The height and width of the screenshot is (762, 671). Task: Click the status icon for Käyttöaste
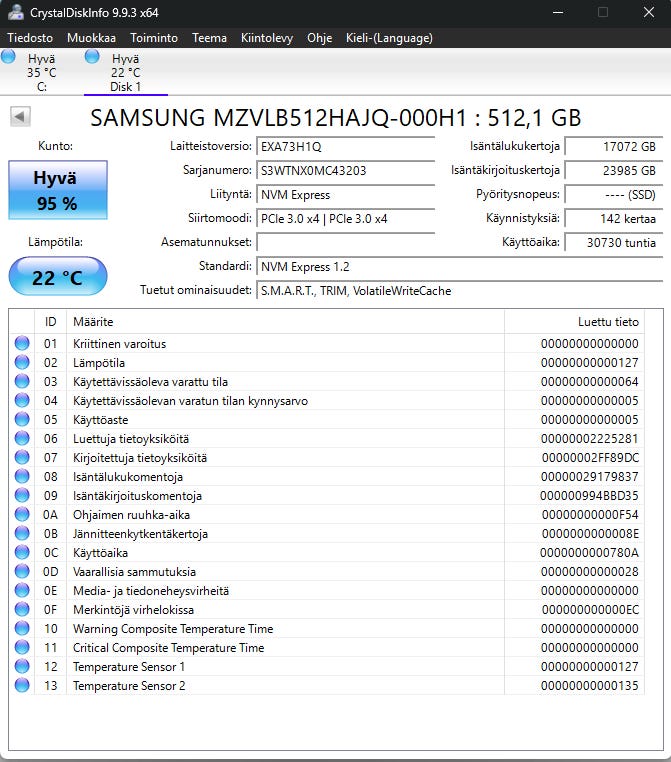coord(22,419)
